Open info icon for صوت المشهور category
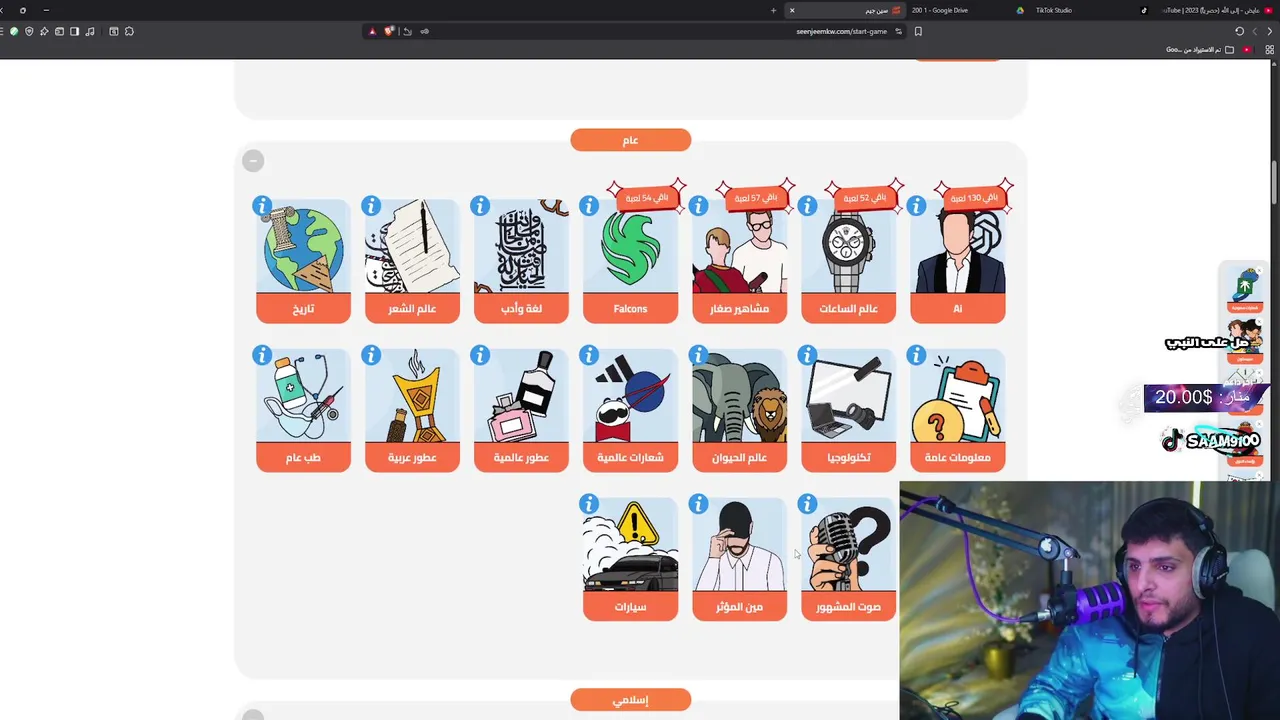Viewport: 1280px width, 720px height. click(807, 504)
